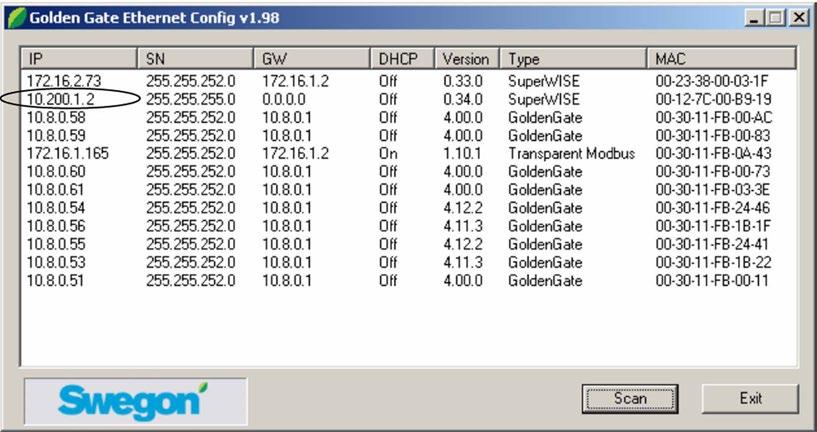Select the device at IP 10.8.0.51
Image resolution: width=817 pixels, height=432 pixels.
[409, 281]
